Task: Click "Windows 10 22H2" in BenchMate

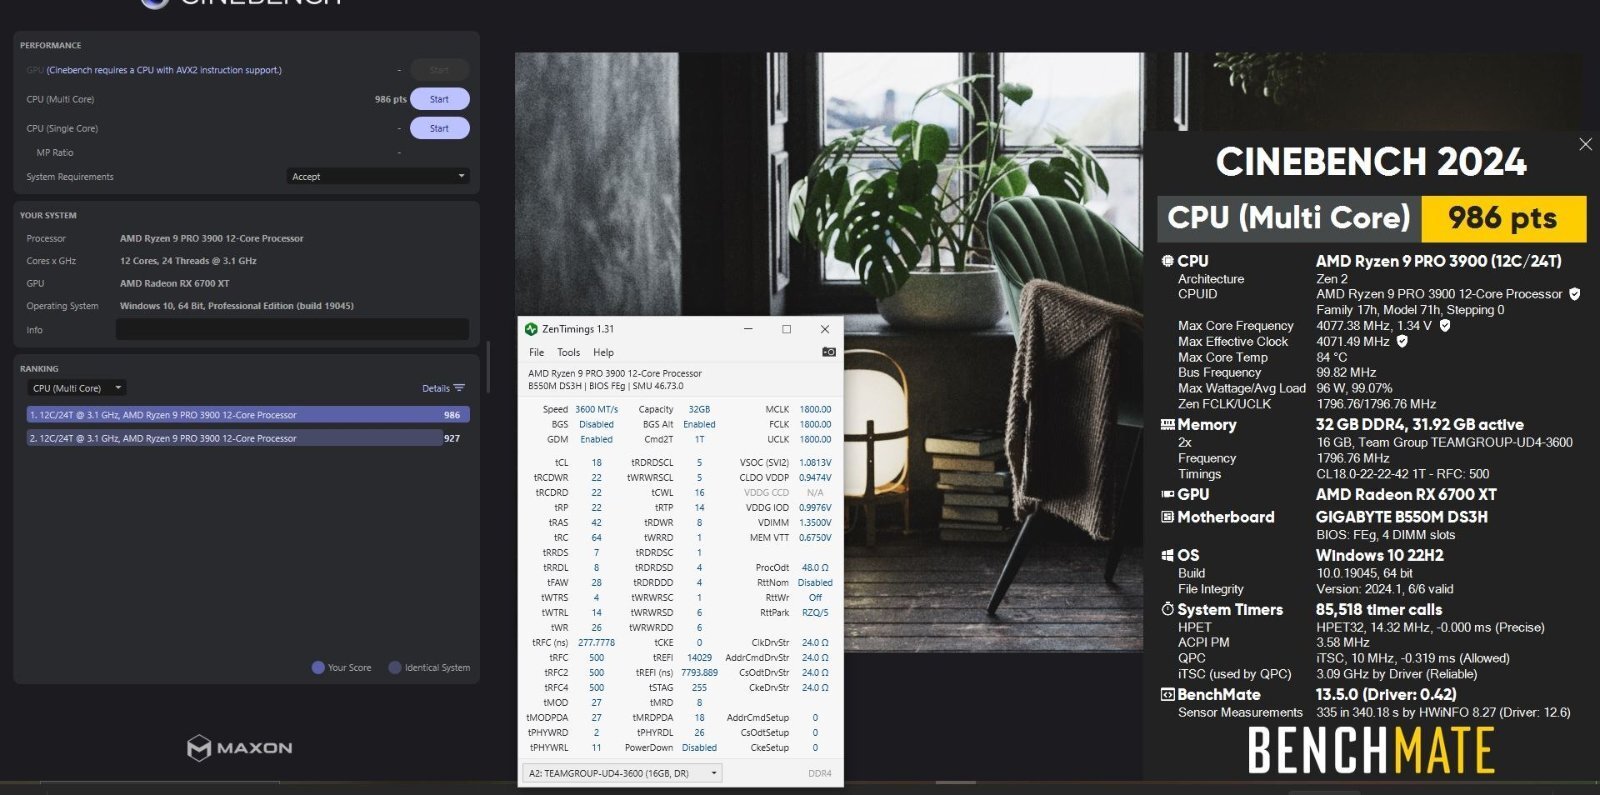Action: pyautogui.click(x=1380, y=555)
